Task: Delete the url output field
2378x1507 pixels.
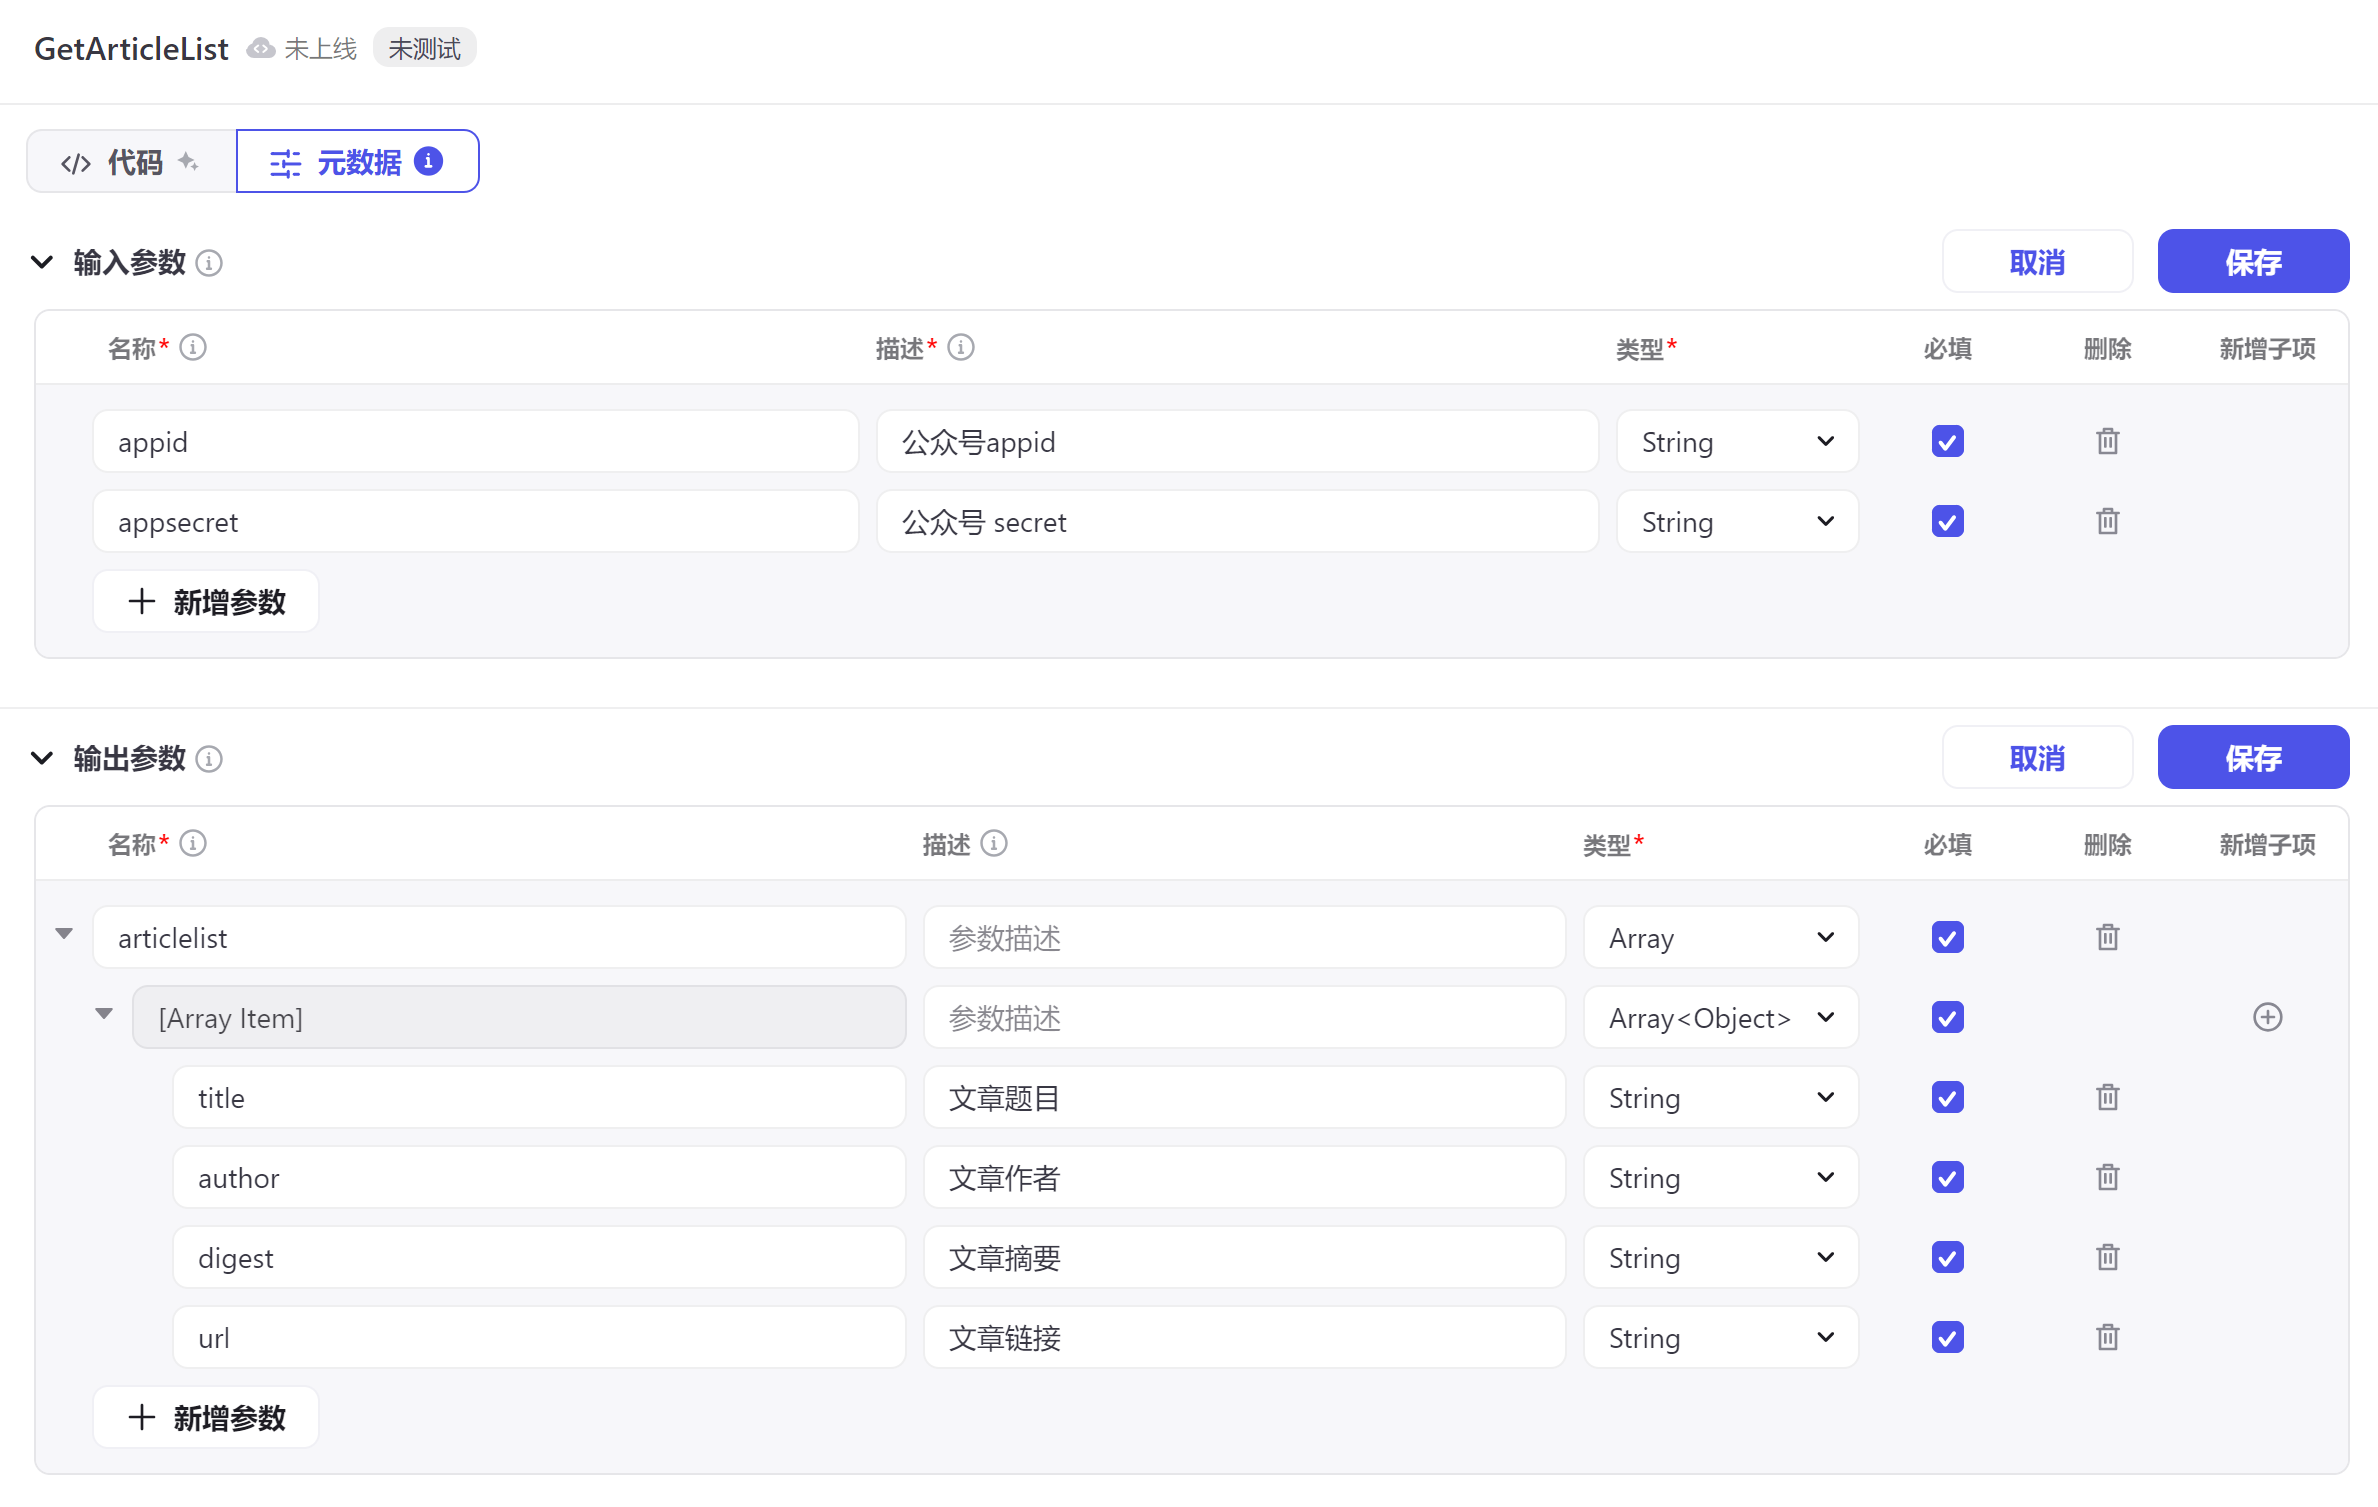Action: [2107, 1337]
